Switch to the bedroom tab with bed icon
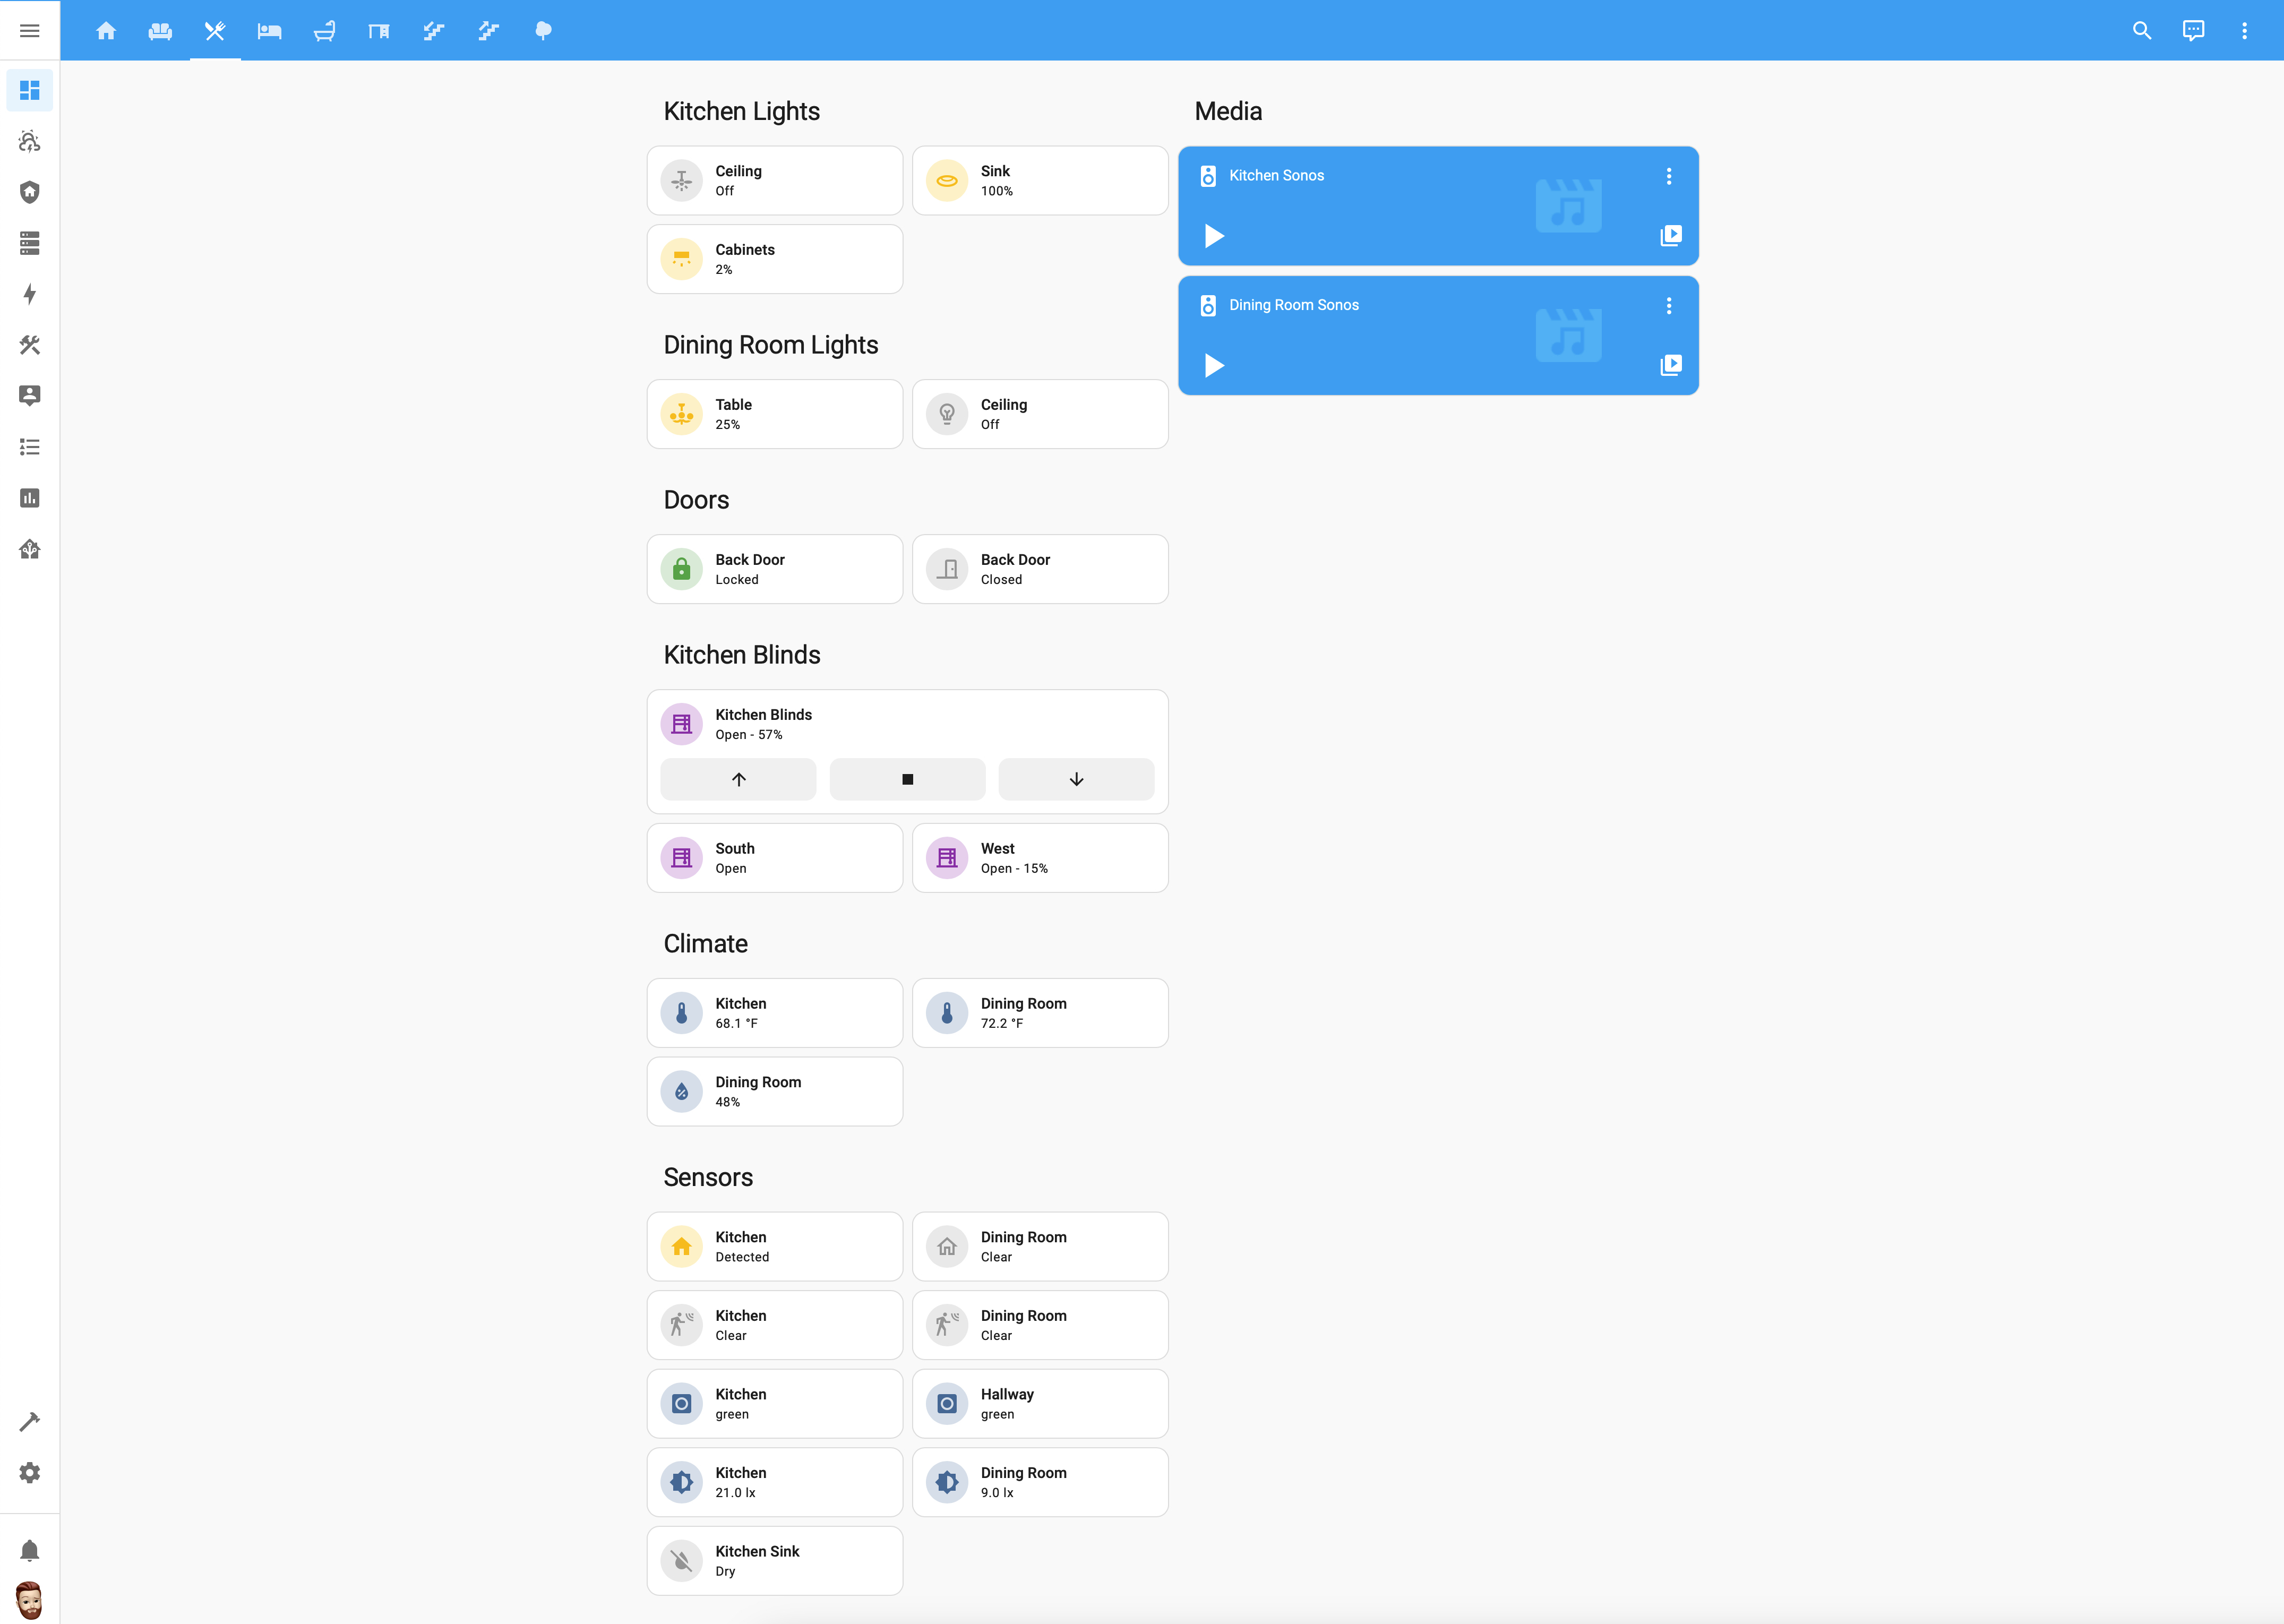This screenshot has height=1624, width=2284. pyautogui.click(x=269, y=30)
